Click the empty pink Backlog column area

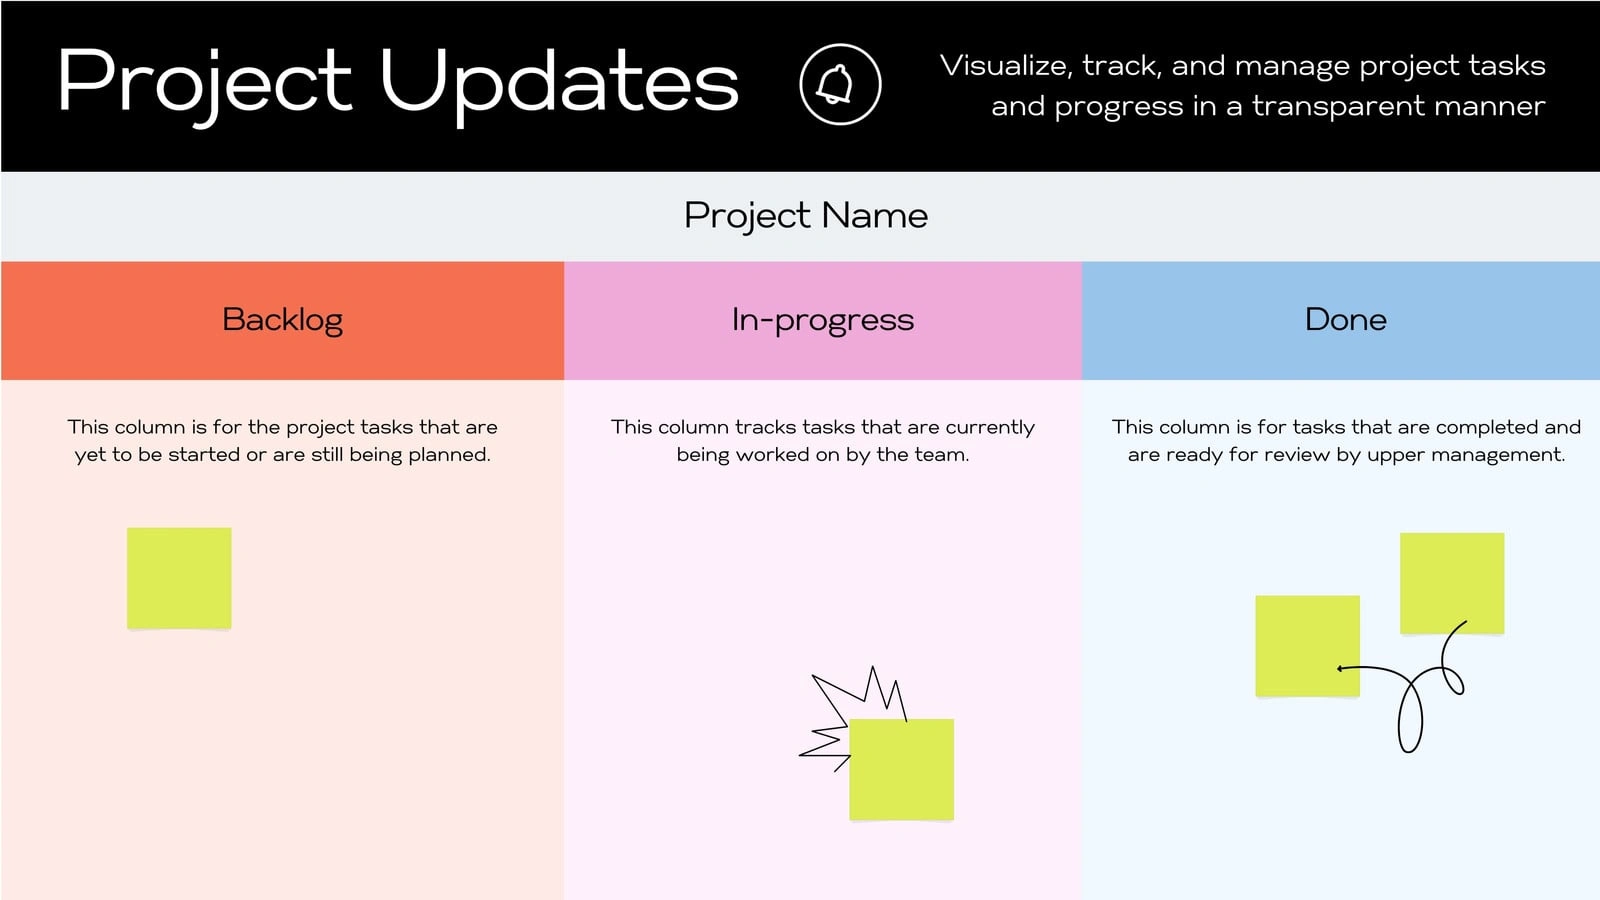[380, 740]
